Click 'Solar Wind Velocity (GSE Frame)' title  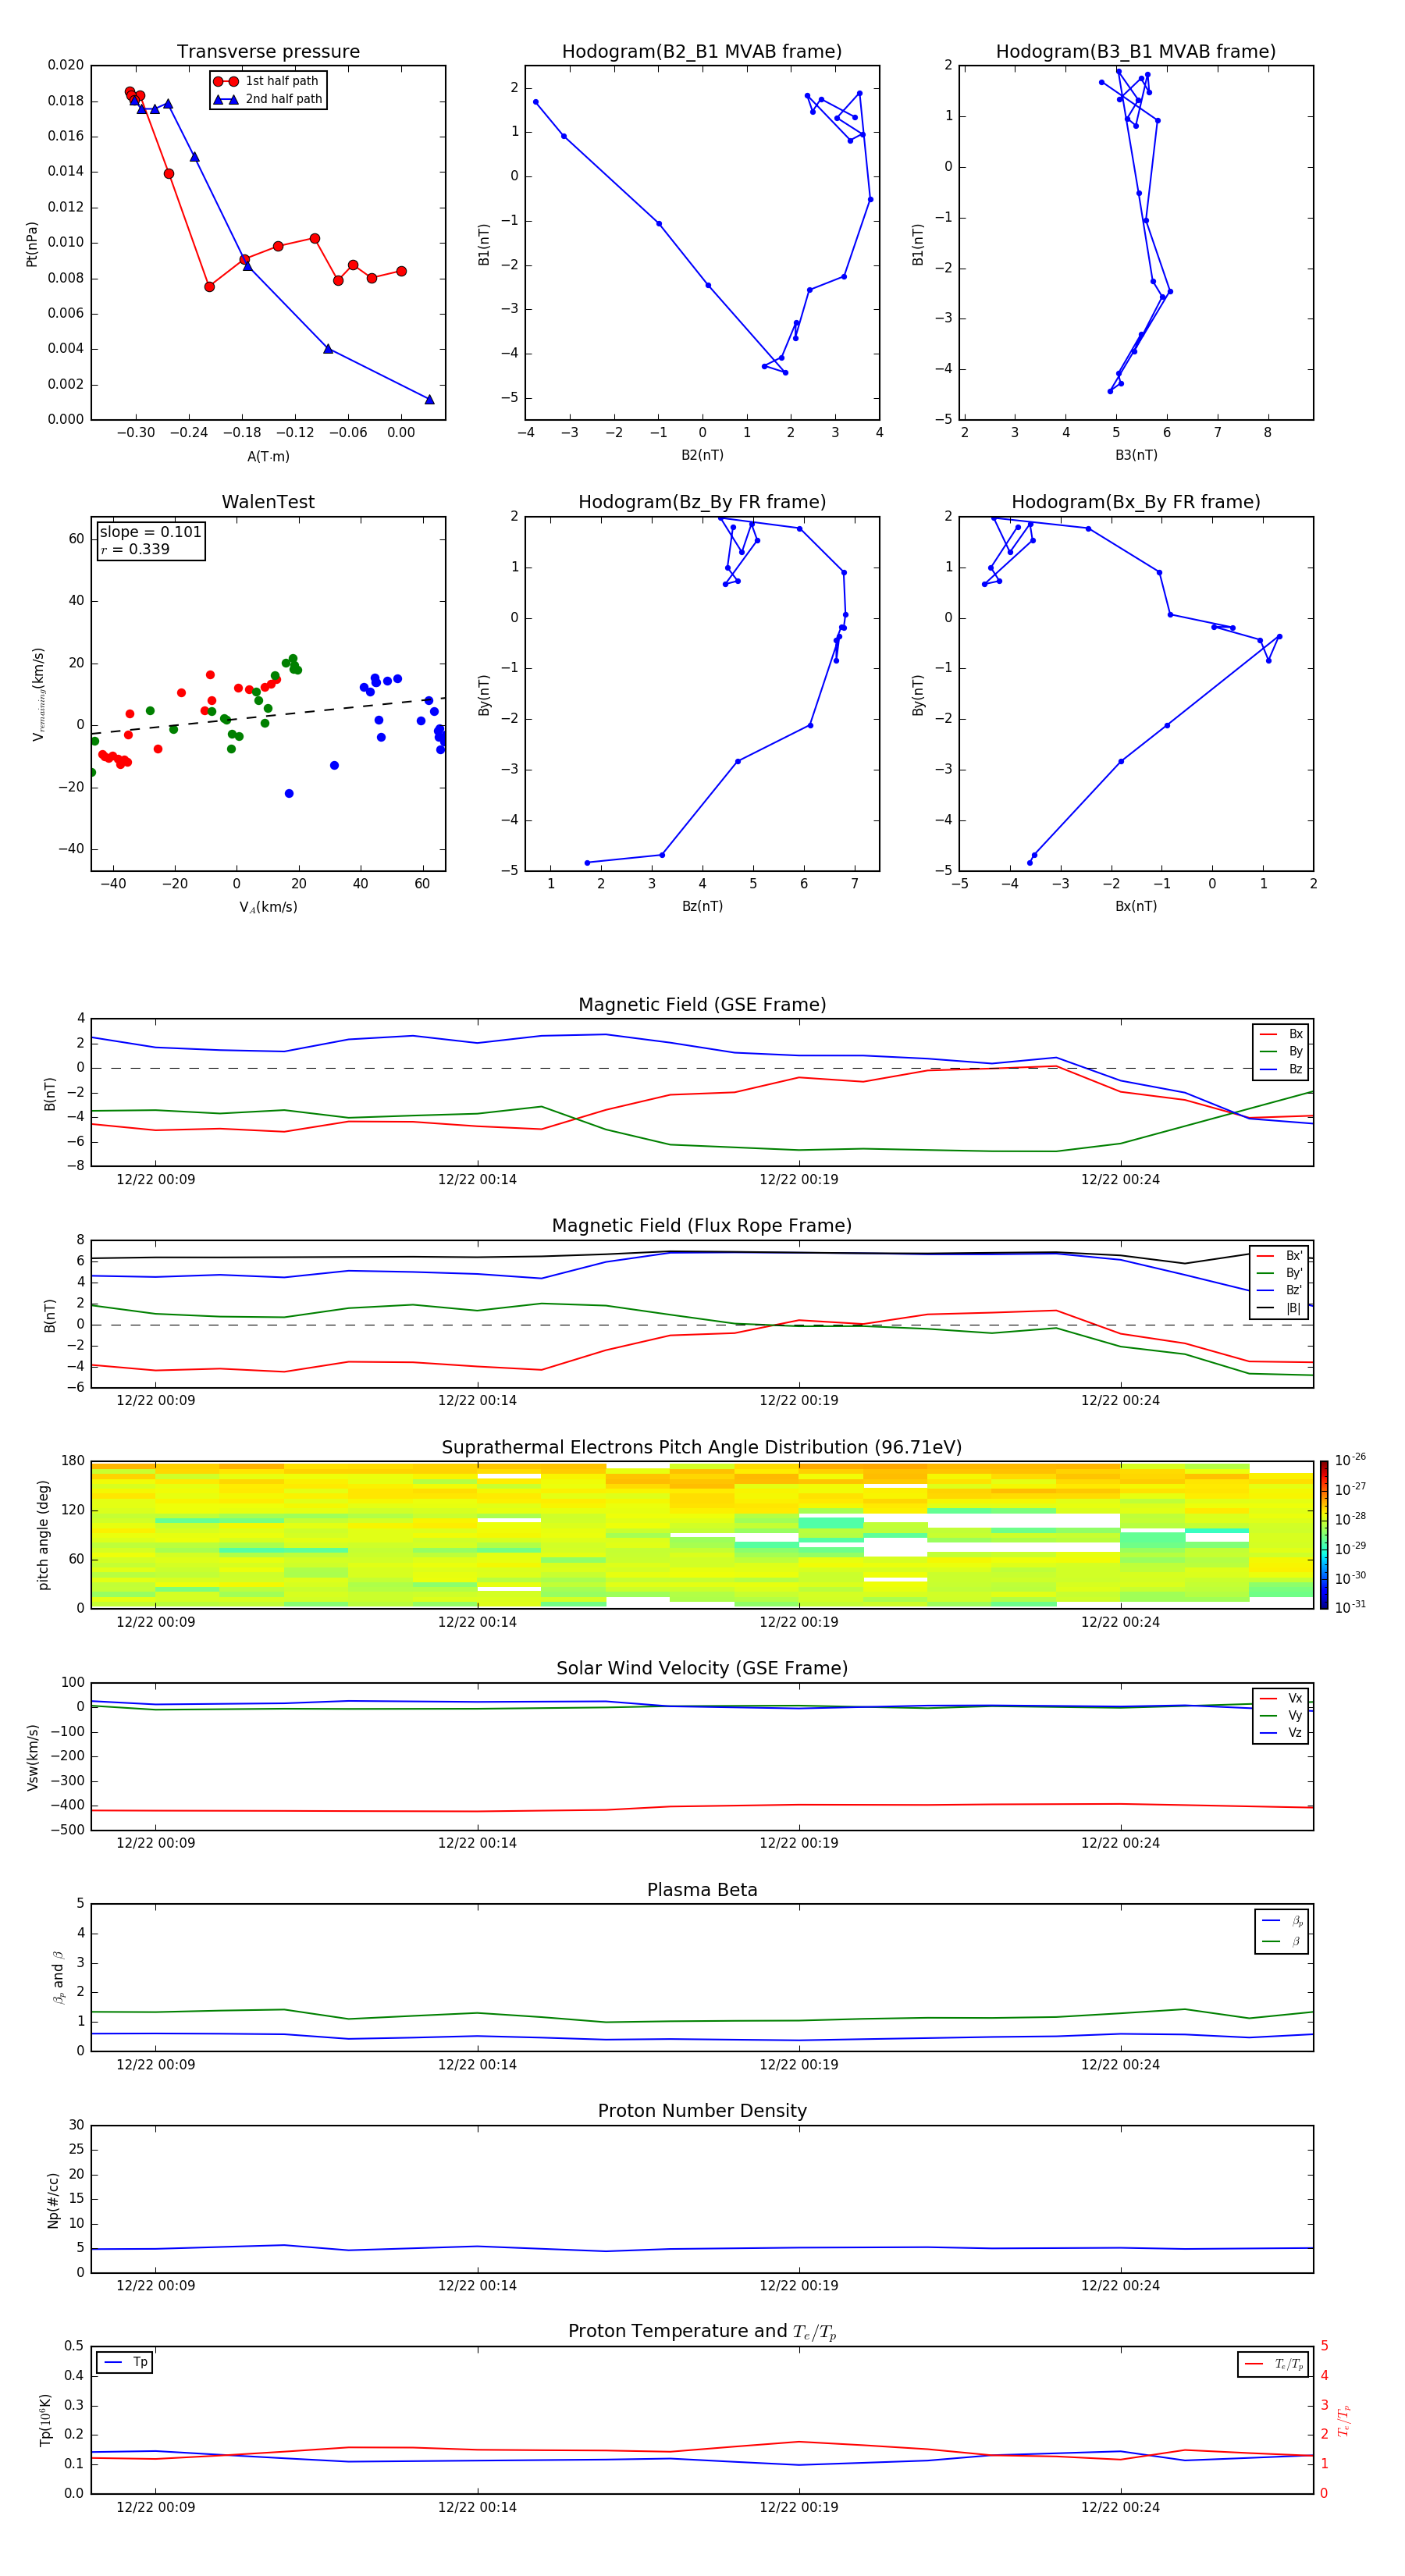702,1668
